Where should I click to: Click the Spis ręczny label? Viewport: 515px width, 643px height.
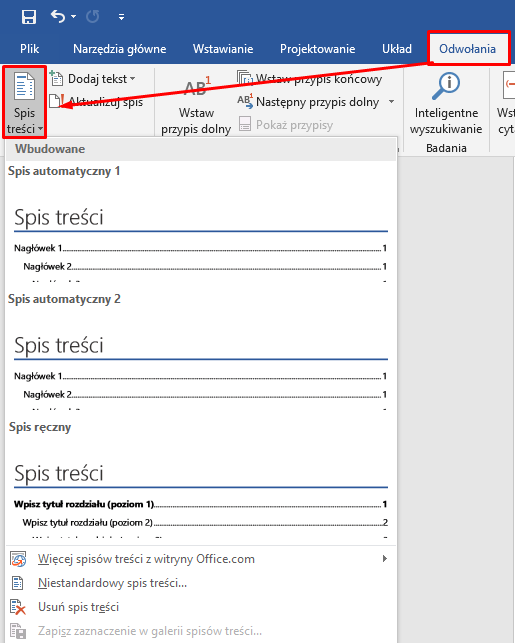pos(40,427)
